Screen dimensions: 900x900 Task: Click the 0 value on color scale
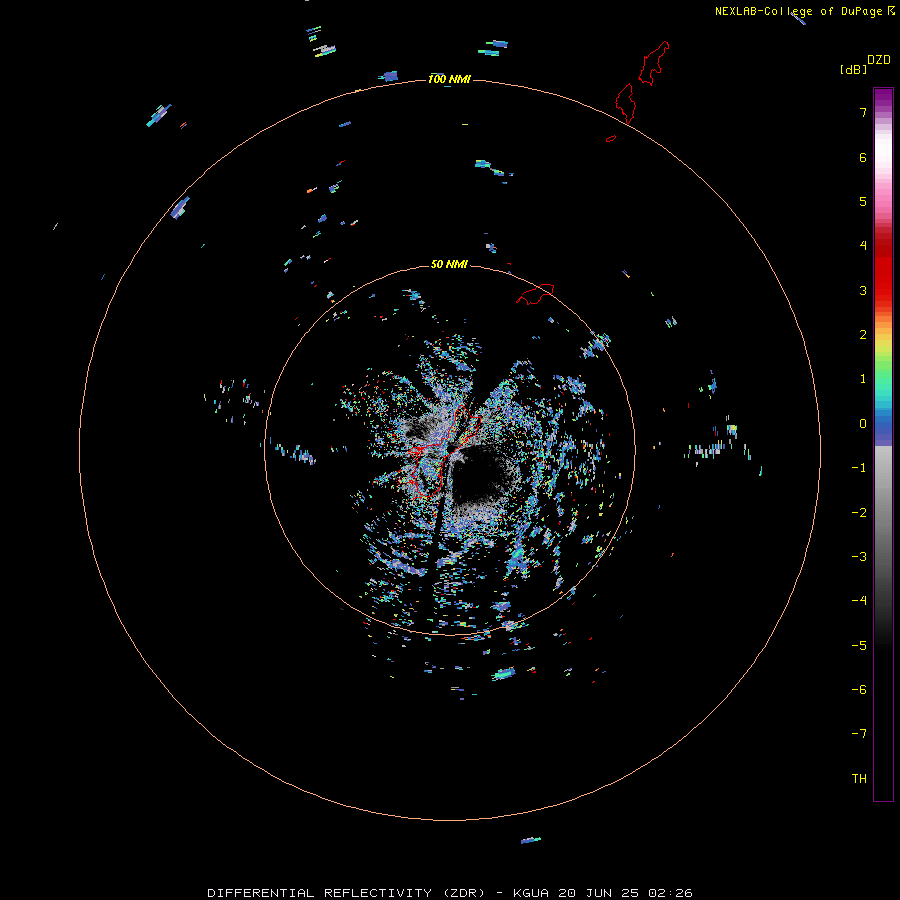coord(863,424)
